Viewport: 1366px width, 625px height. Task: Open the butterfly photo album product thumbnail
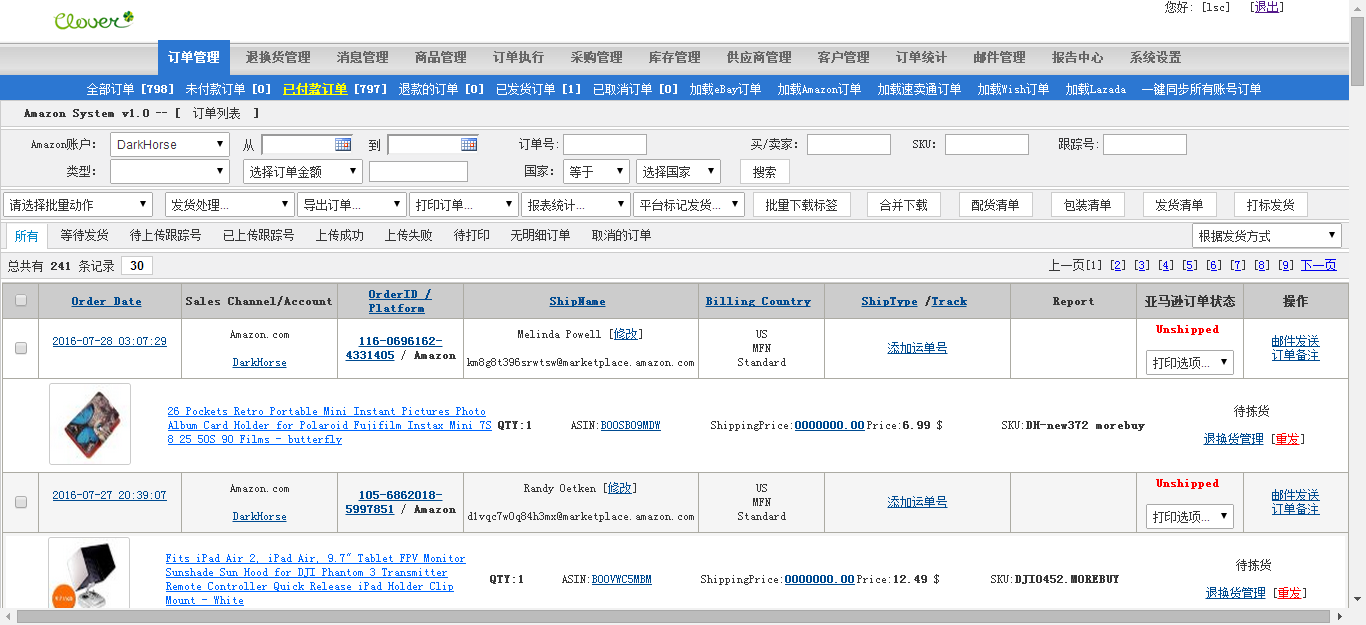pyautogui.click(x=90, y=424)
